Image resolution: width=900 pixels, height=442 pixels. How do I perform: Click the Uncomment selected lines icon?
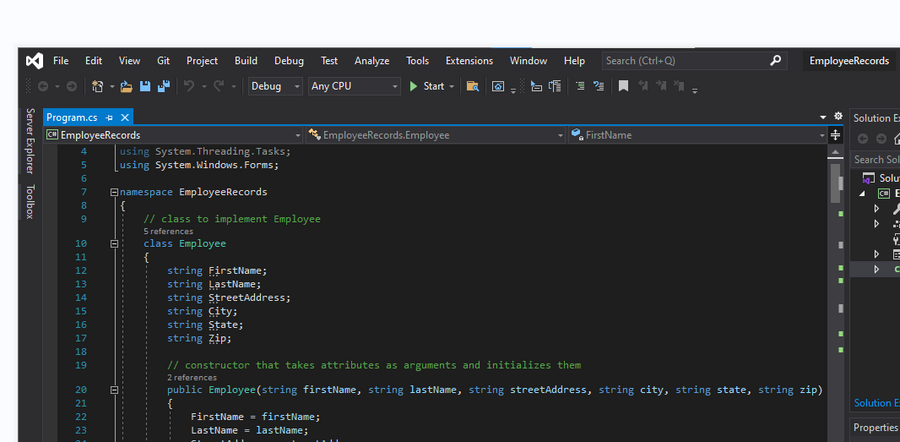pos(599,86)
